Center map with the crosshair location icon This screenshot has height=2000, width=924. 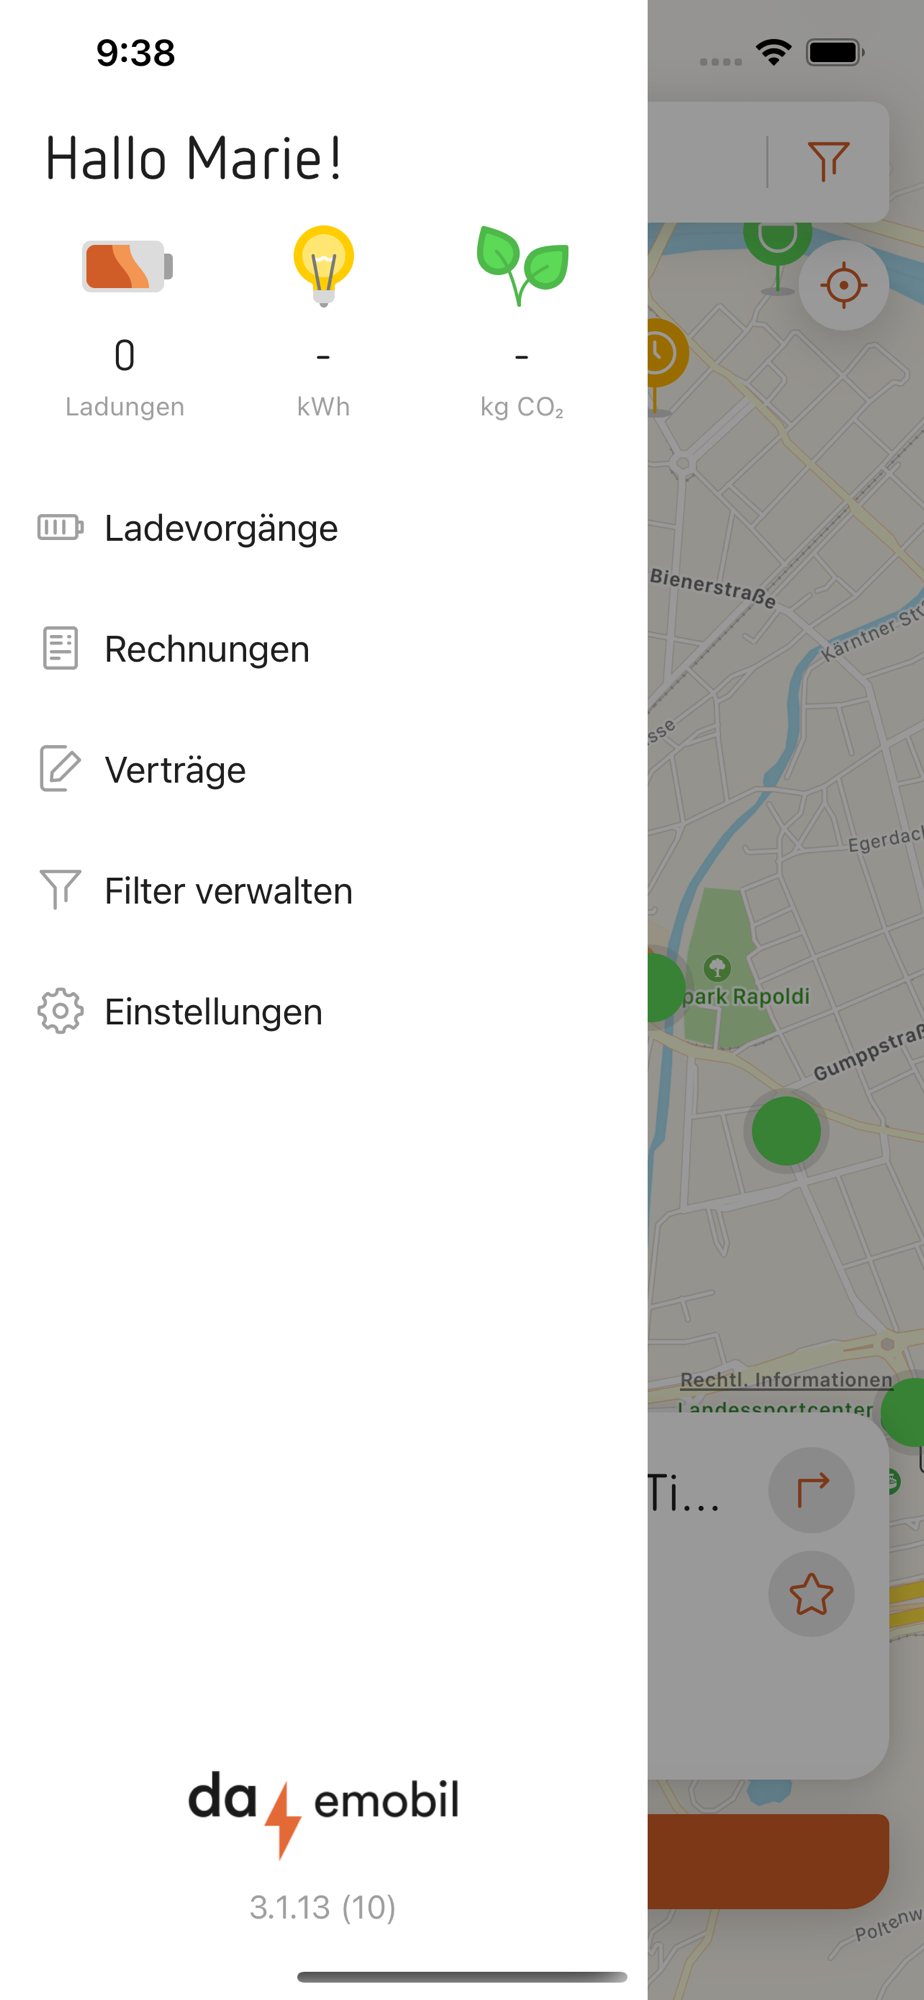pyautogui.click(x=844, y=285)
